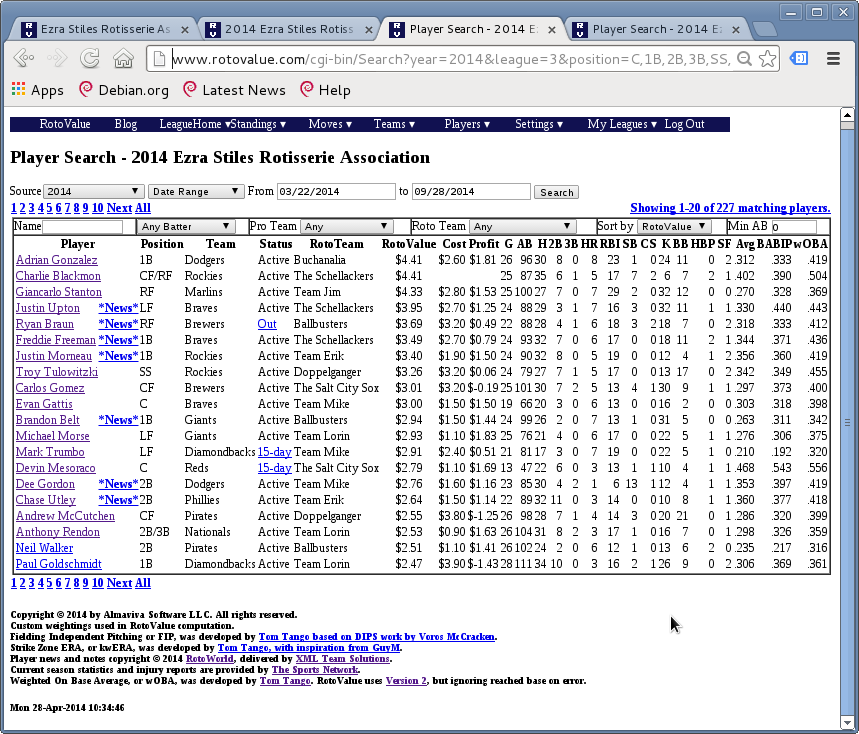Screen dimensions: 859x734
Task: Open the Source year dropdown
Action: pos(93,191)
